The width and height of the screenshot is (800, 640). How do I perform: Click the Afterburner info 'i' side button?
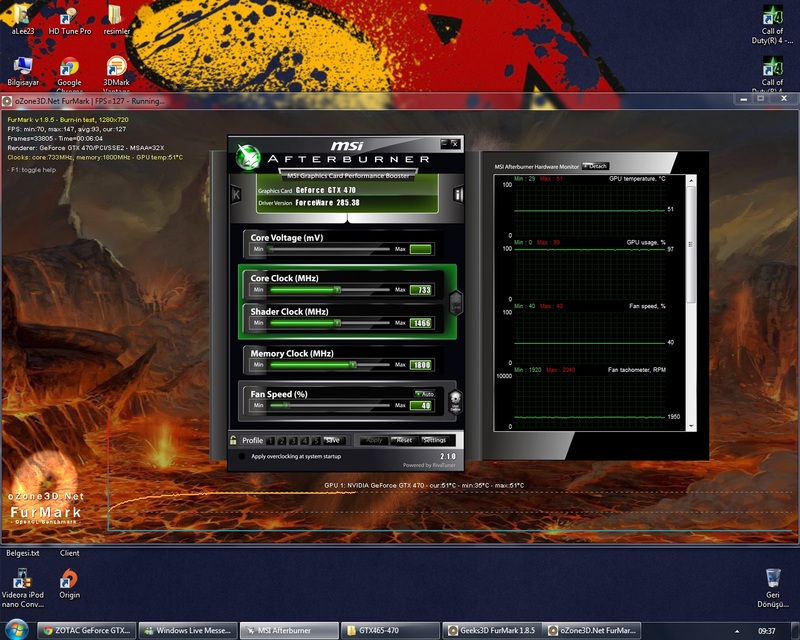(458, 194)
